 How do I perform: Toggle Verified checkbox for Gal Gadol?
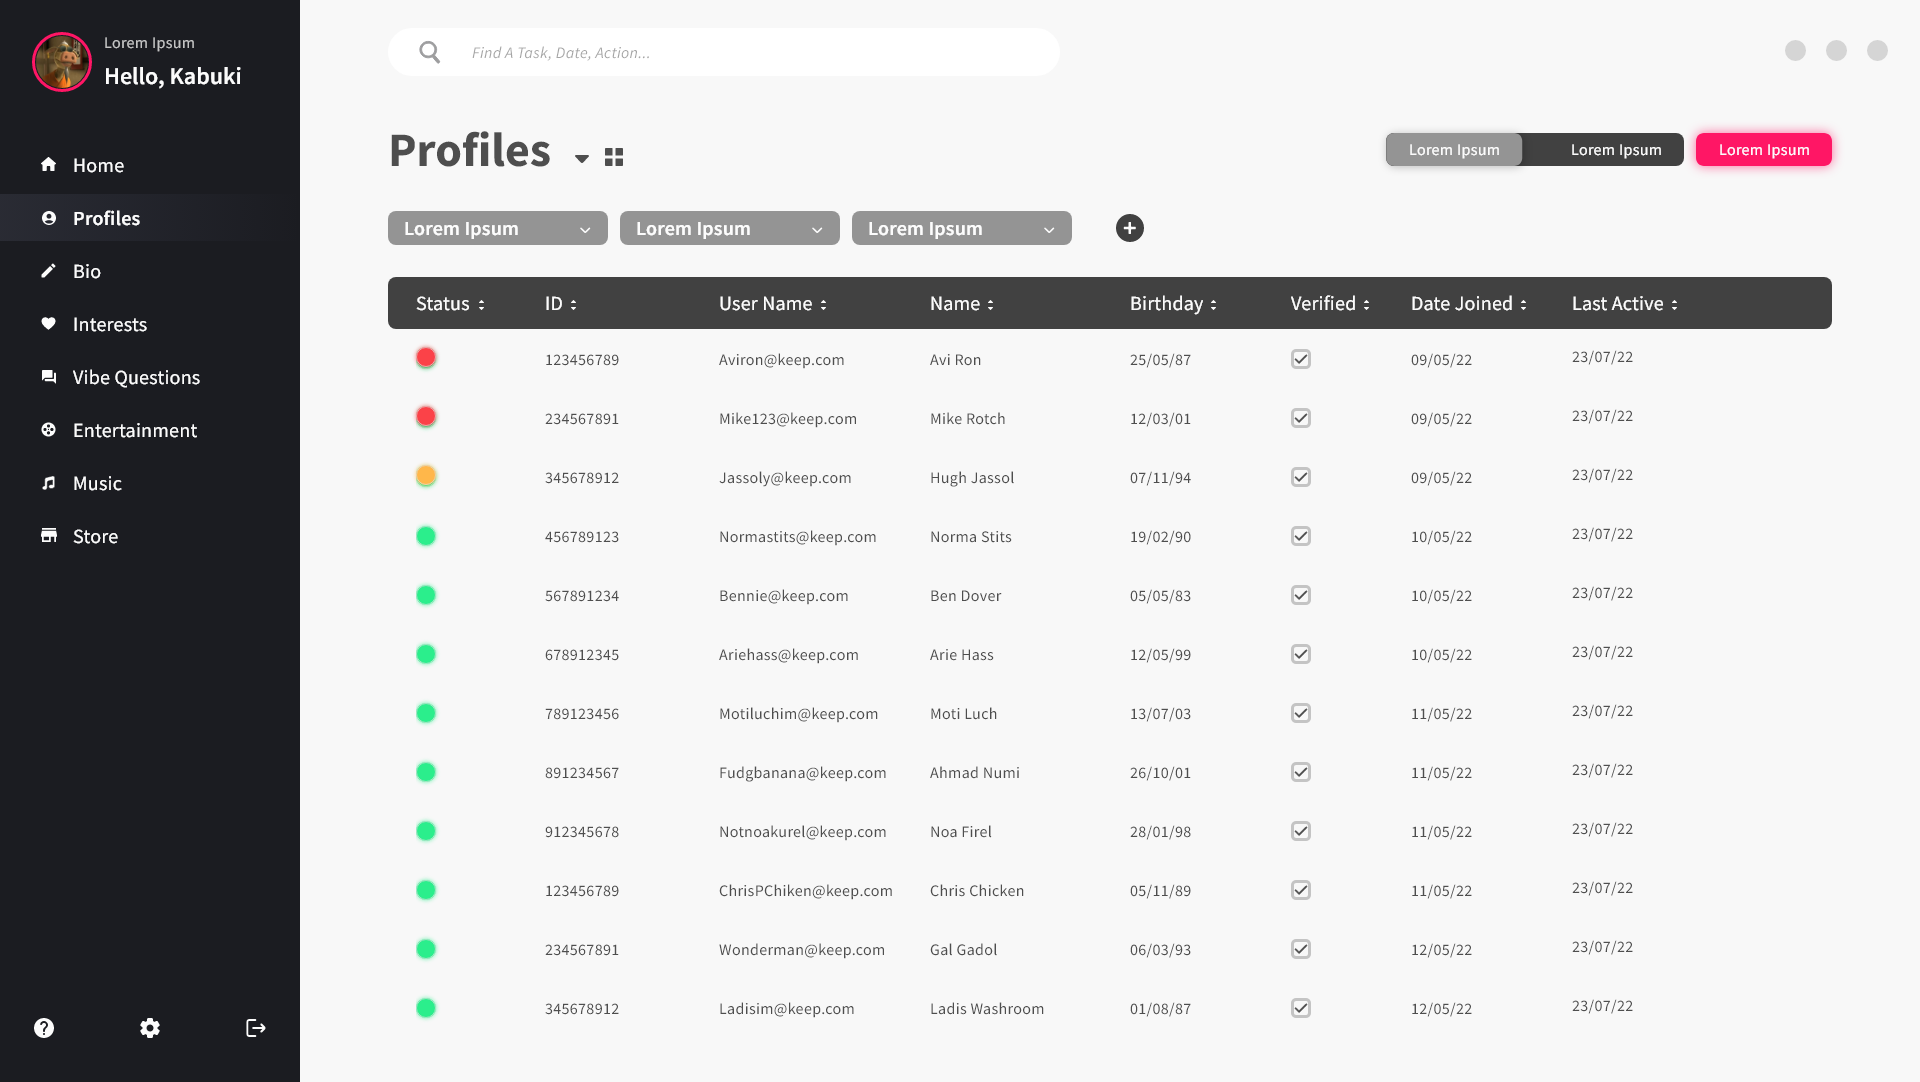1300,949
